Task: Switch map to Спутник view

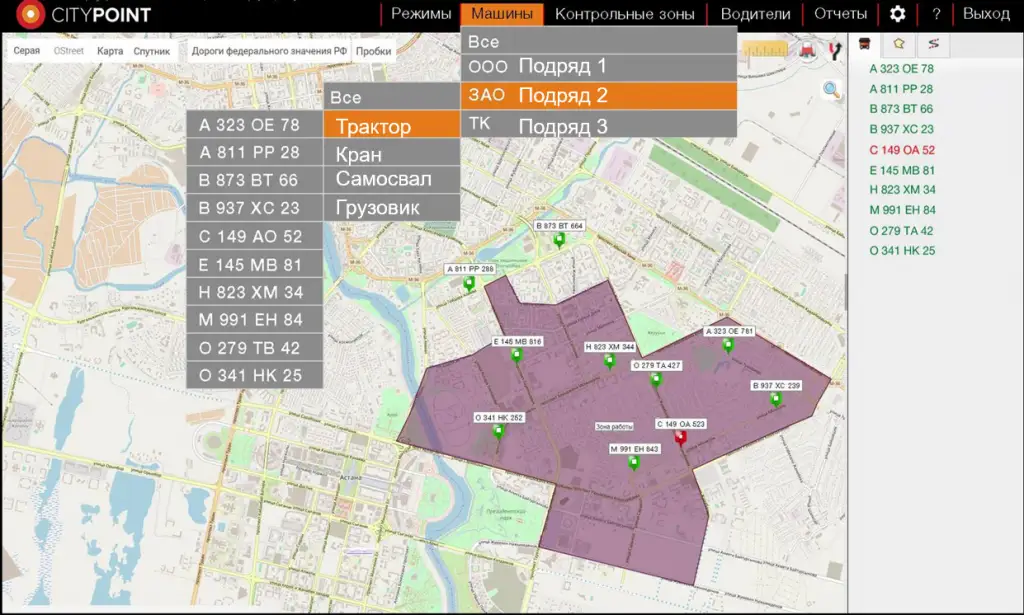Action: click(x=151, y=51)
